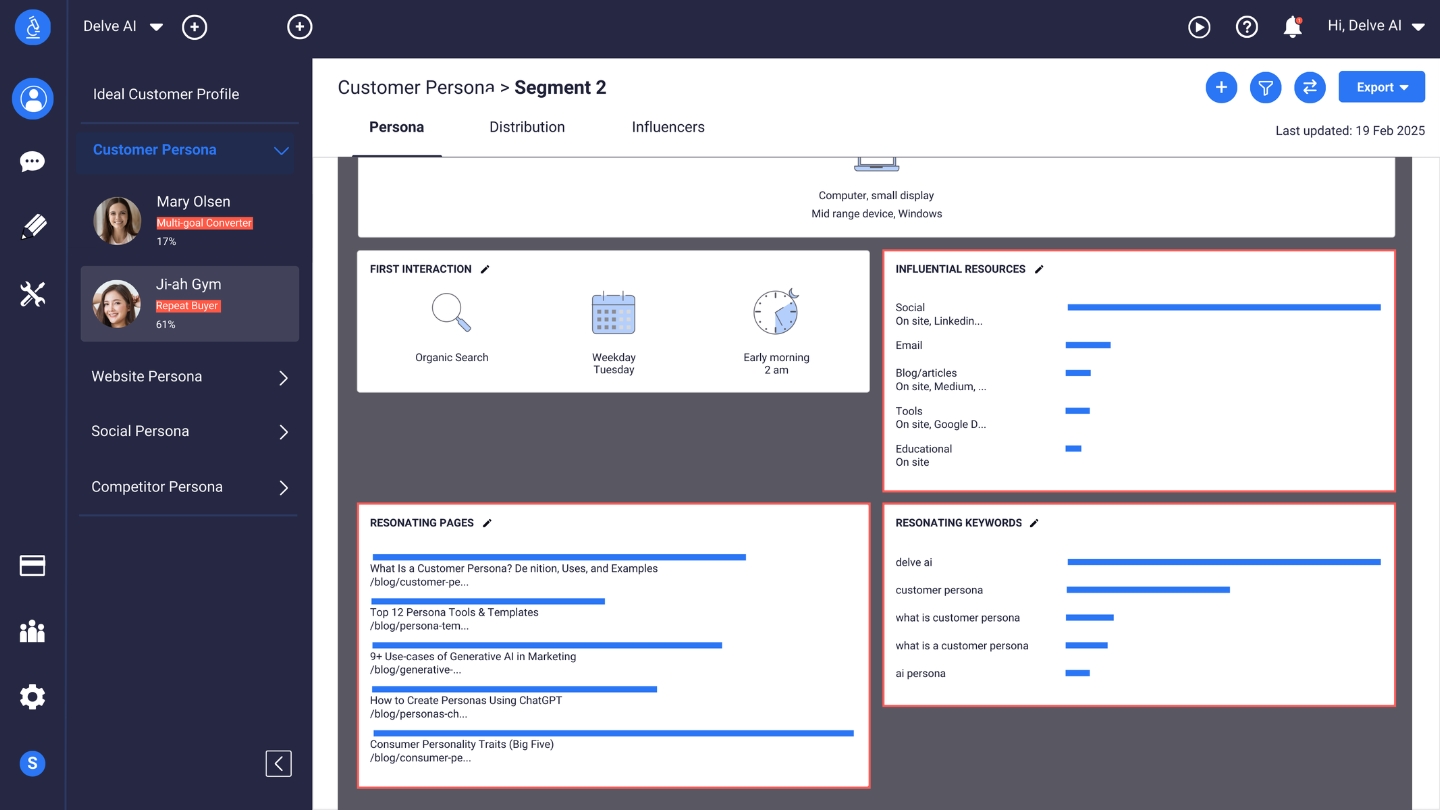
Task: Click the Export button
Action: (x=1381, y=87)
